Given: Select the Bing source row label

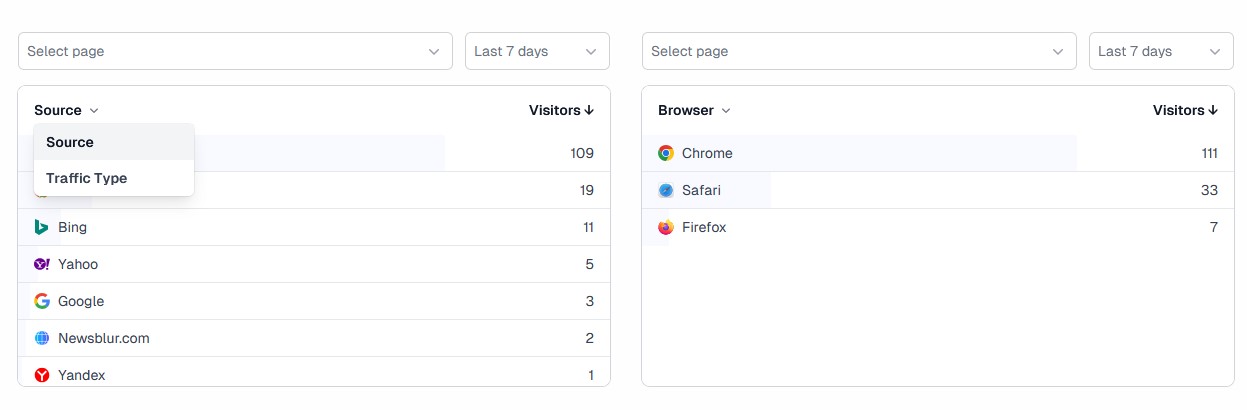Looking at the screenshot, I should click(x=73, y=227).
